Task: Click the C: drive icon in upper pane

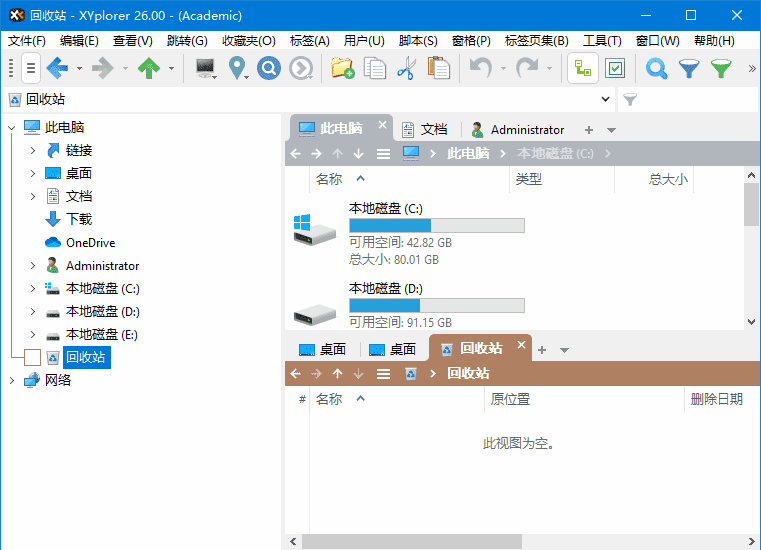Action: point(314,230)
